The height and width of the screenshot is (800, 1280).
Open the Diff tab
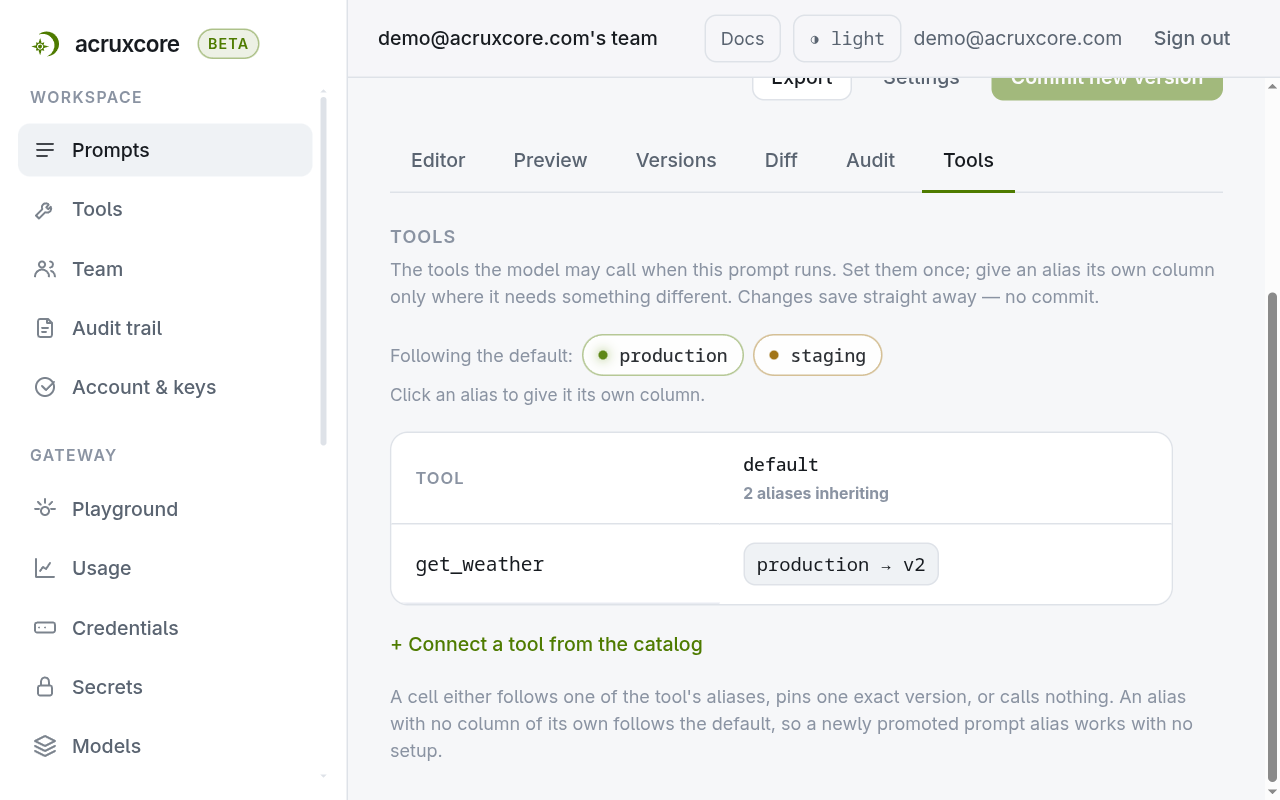click(x=781, y=160)
